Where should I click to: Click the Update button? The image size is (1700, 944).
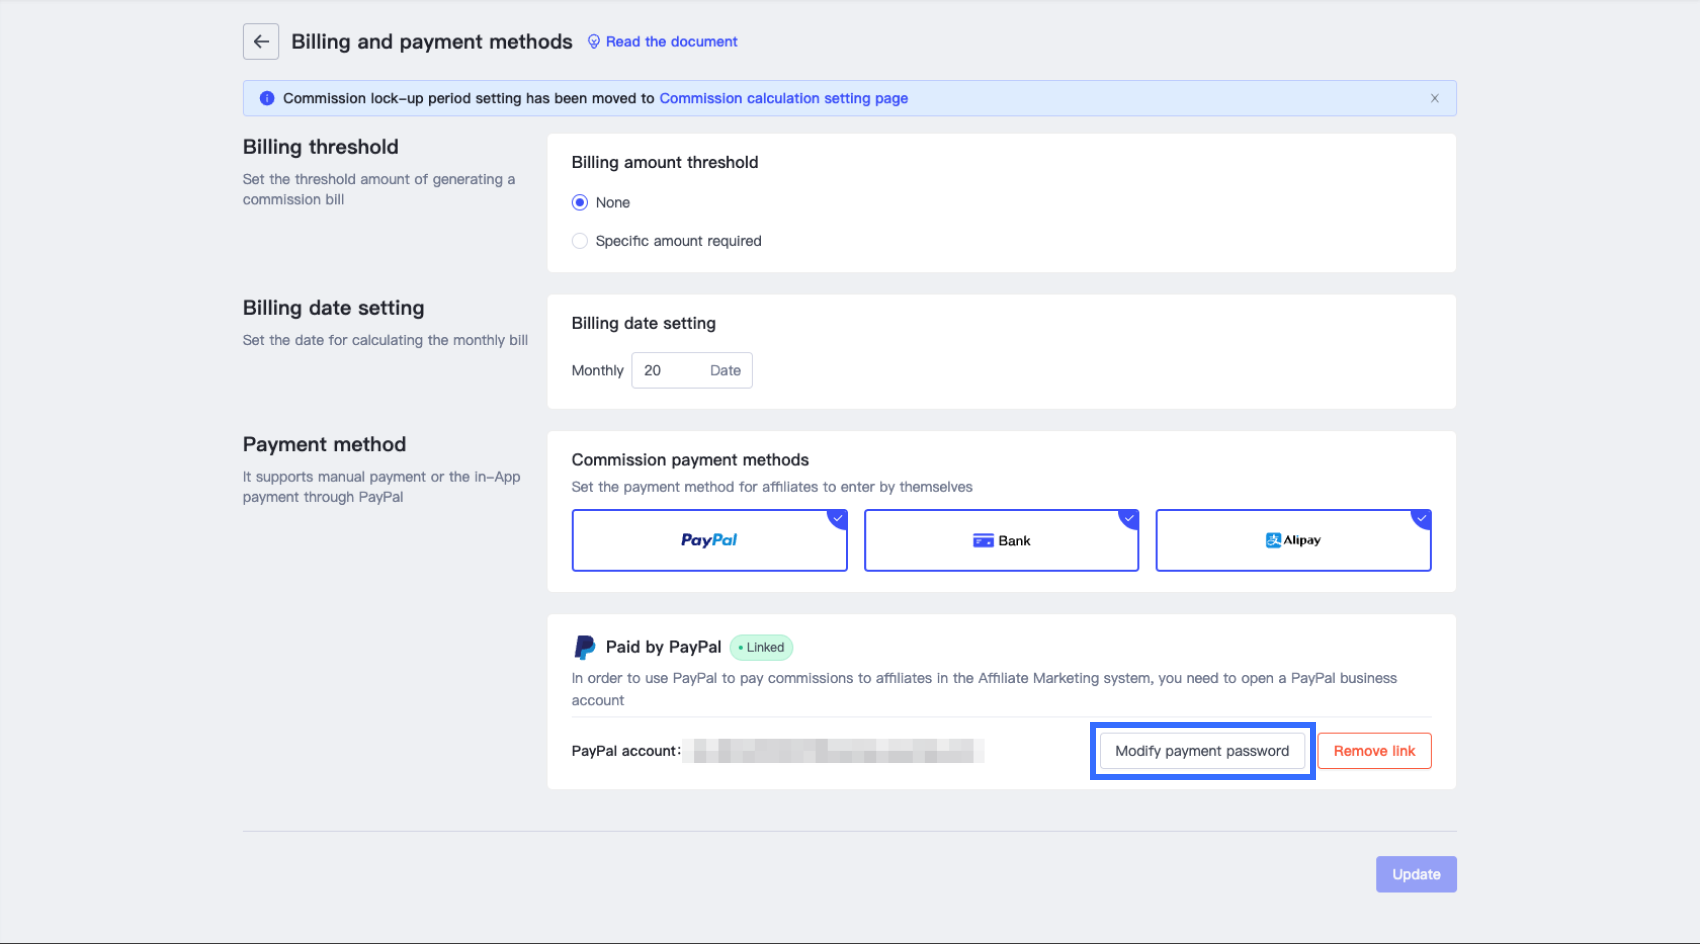1416,874
